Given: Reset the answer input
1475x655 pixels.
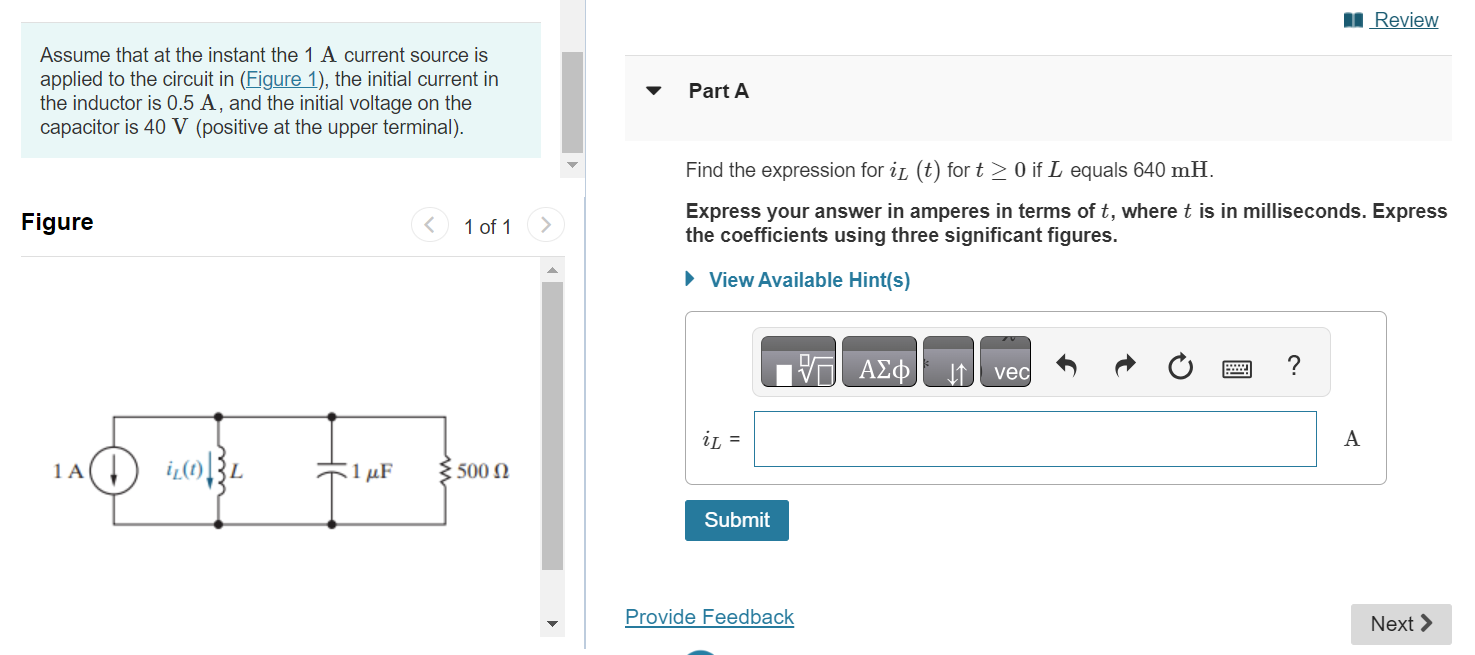Looking at the screenshot, I should pos(1180,366).
